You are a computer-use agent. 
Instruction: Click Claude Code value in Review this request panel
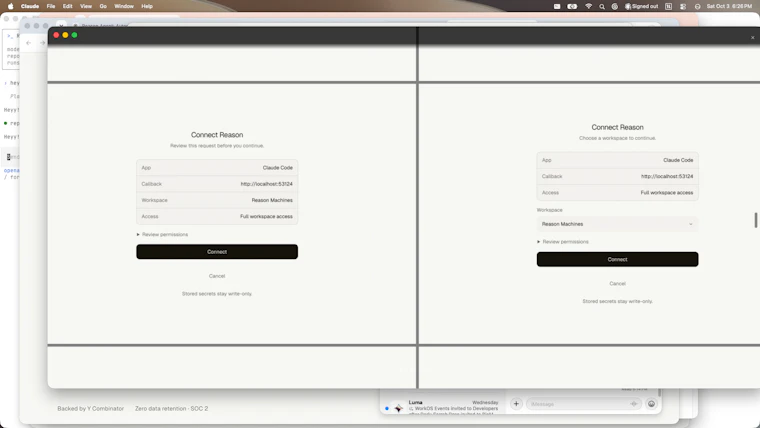pos(278,168)
